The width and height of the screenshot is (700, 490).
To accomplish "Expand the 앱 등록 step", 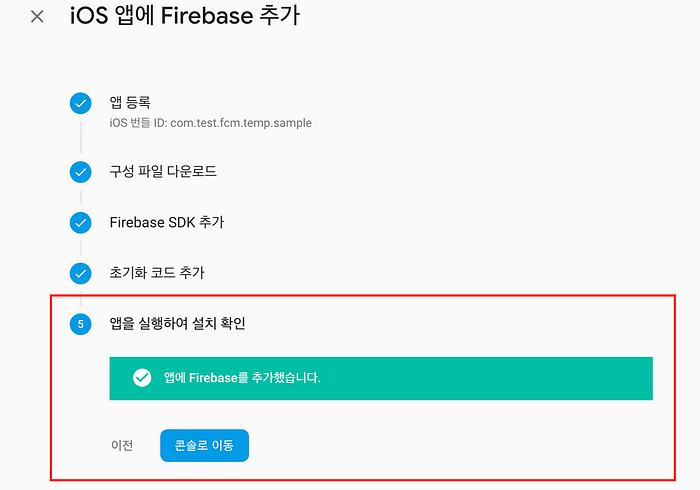I will (130, 103).
